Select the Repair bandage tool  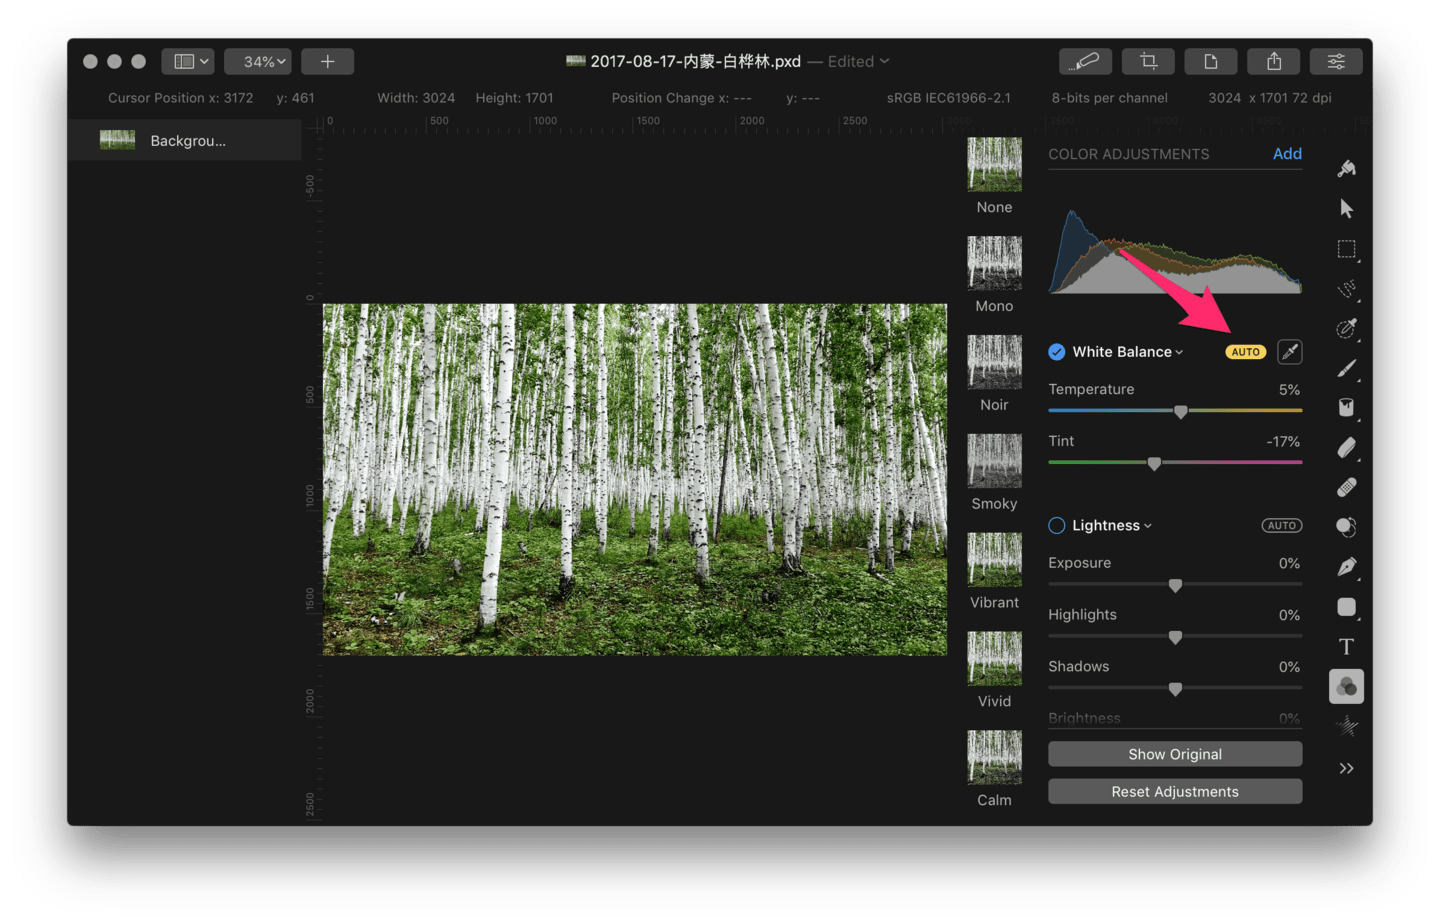coord(1346,488)
